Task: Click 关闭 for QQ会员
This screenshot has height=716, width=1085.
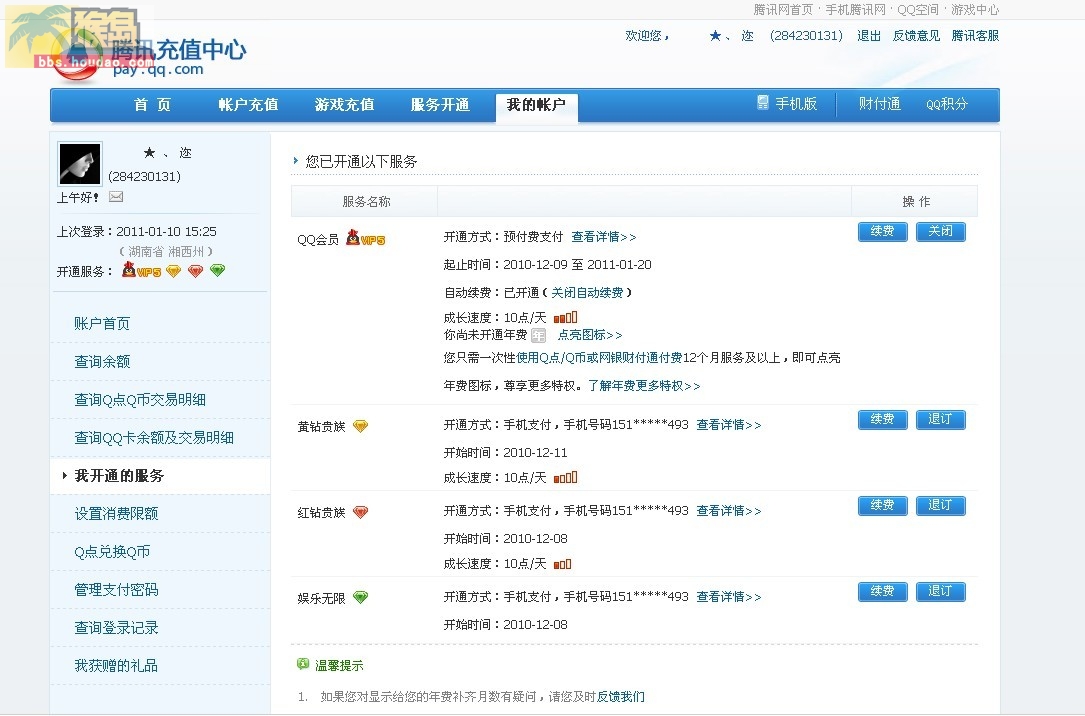Action: click(x=940, y=231)
